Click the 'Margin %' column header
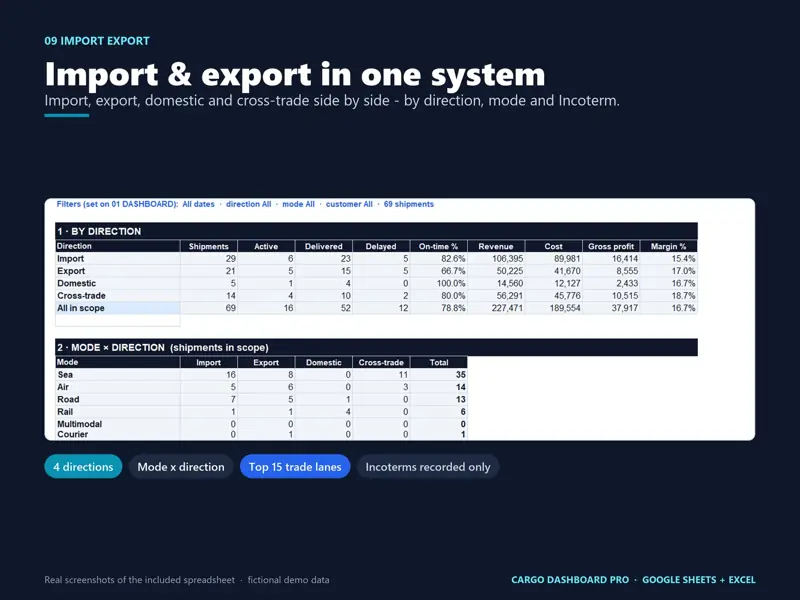The image size is (800, 600). pyautogui.click(x=668, y=246)
